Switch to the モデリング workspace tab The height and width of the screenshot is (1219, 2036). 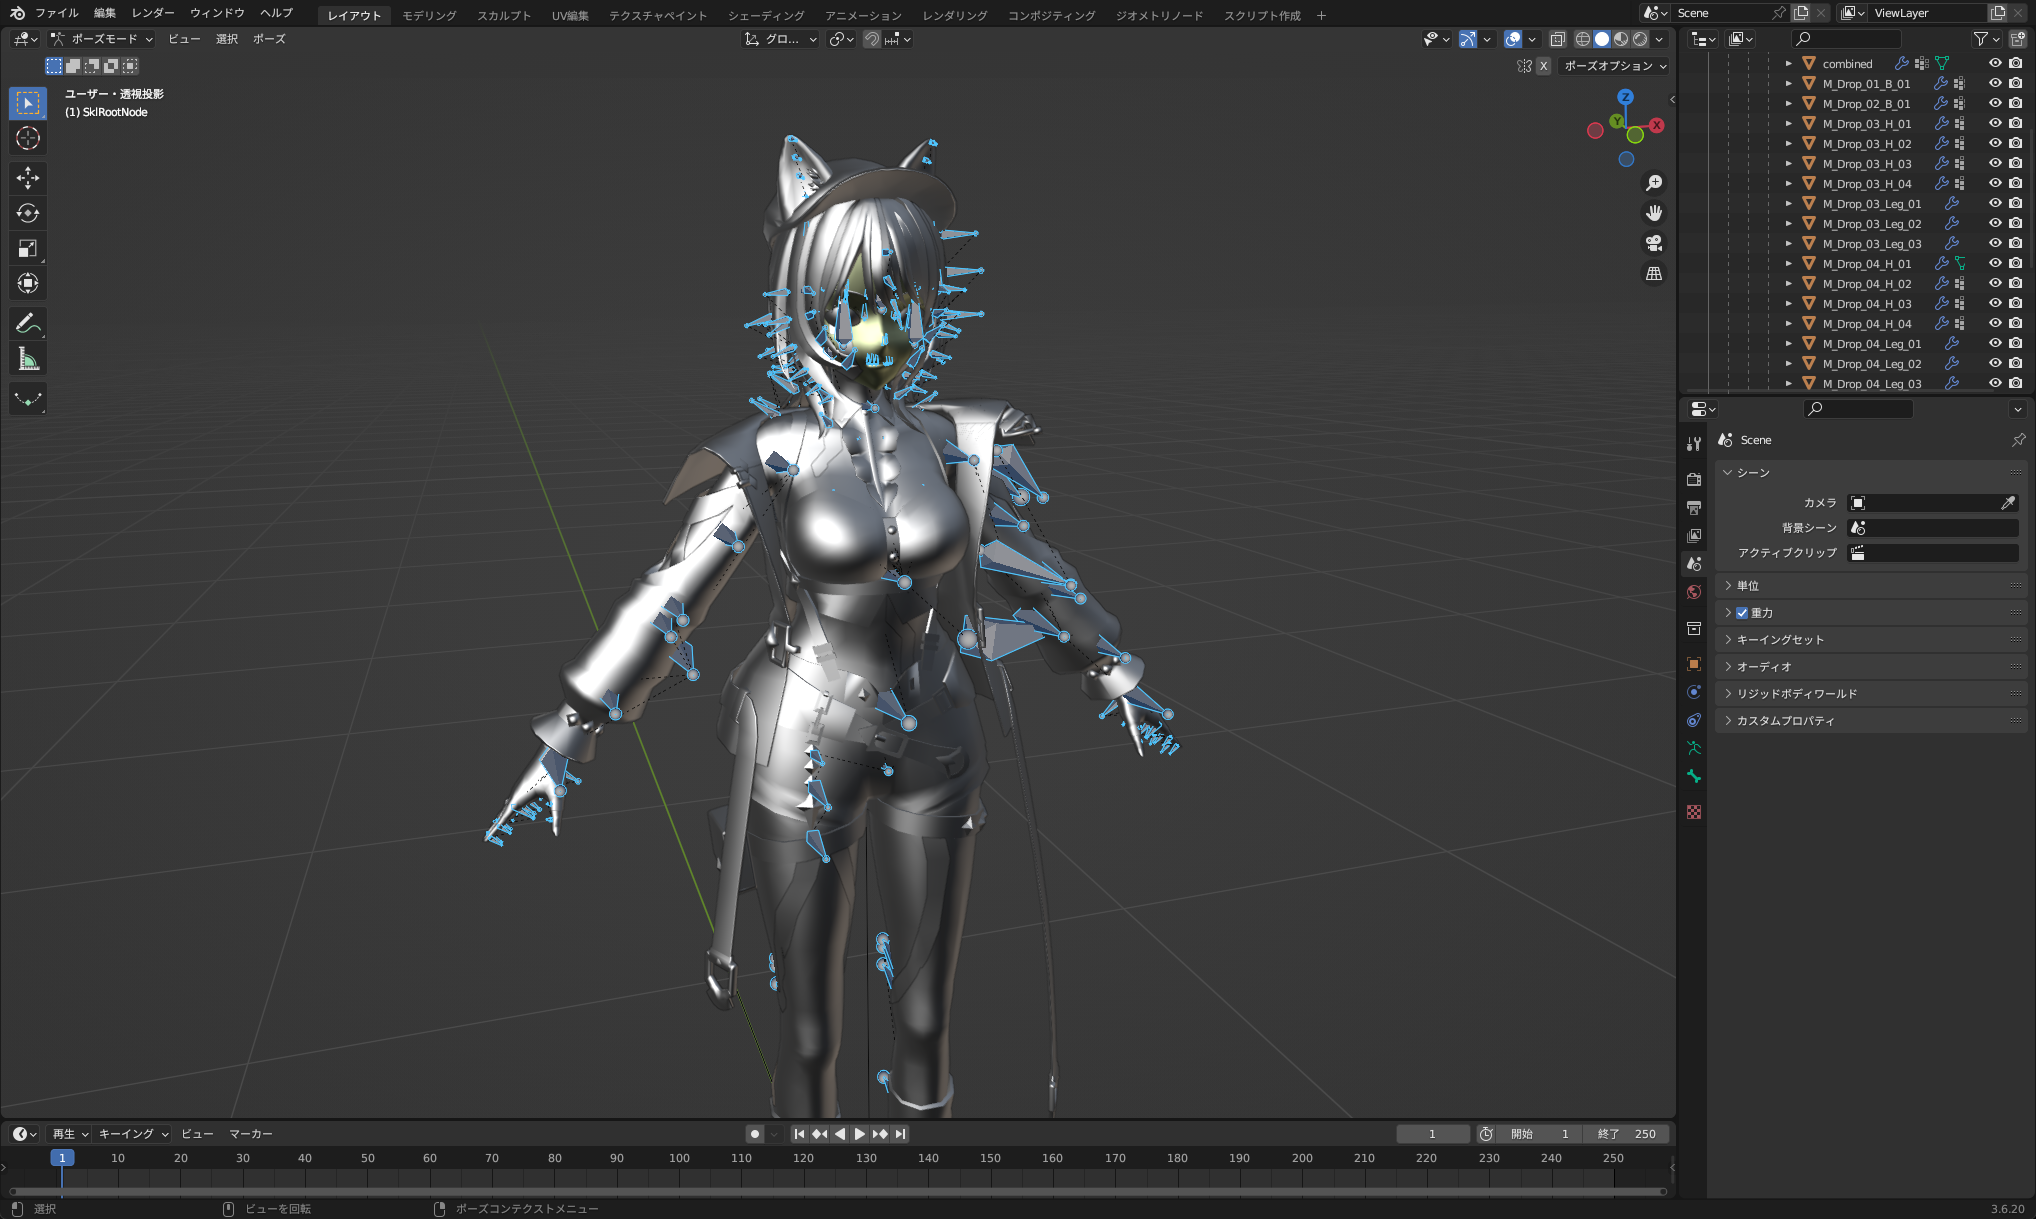click(x=430, y=15)
